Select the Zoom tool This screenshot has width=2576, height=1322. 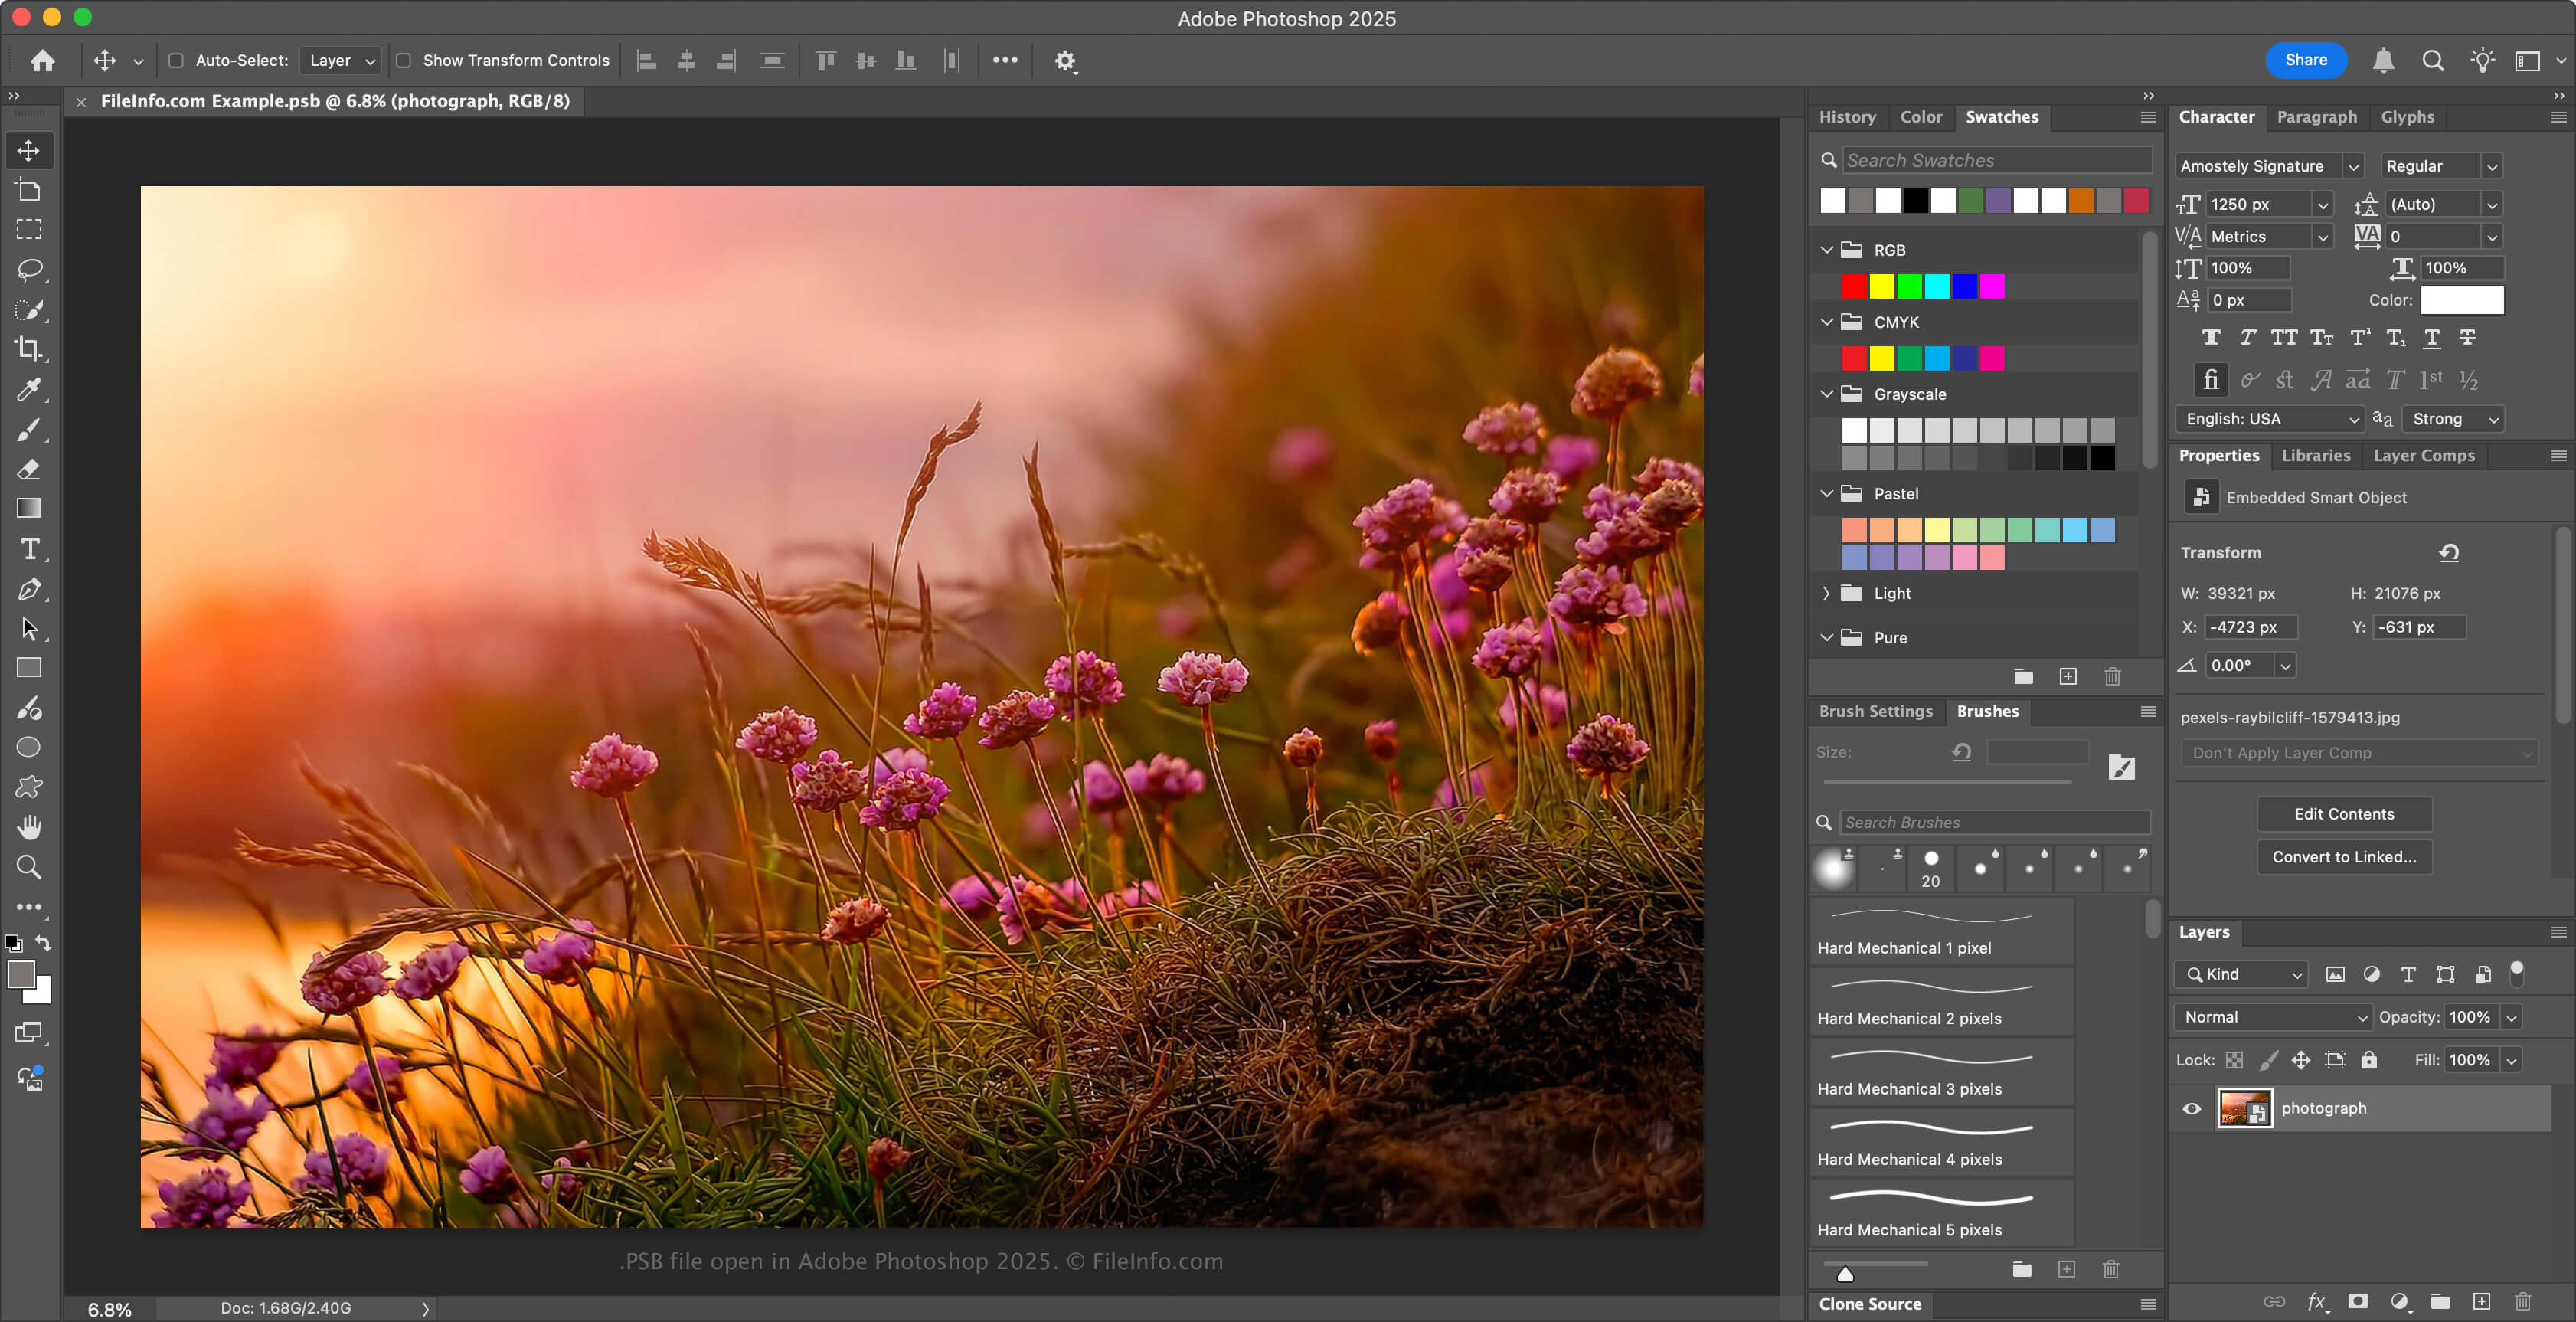(x=29, y=867)
